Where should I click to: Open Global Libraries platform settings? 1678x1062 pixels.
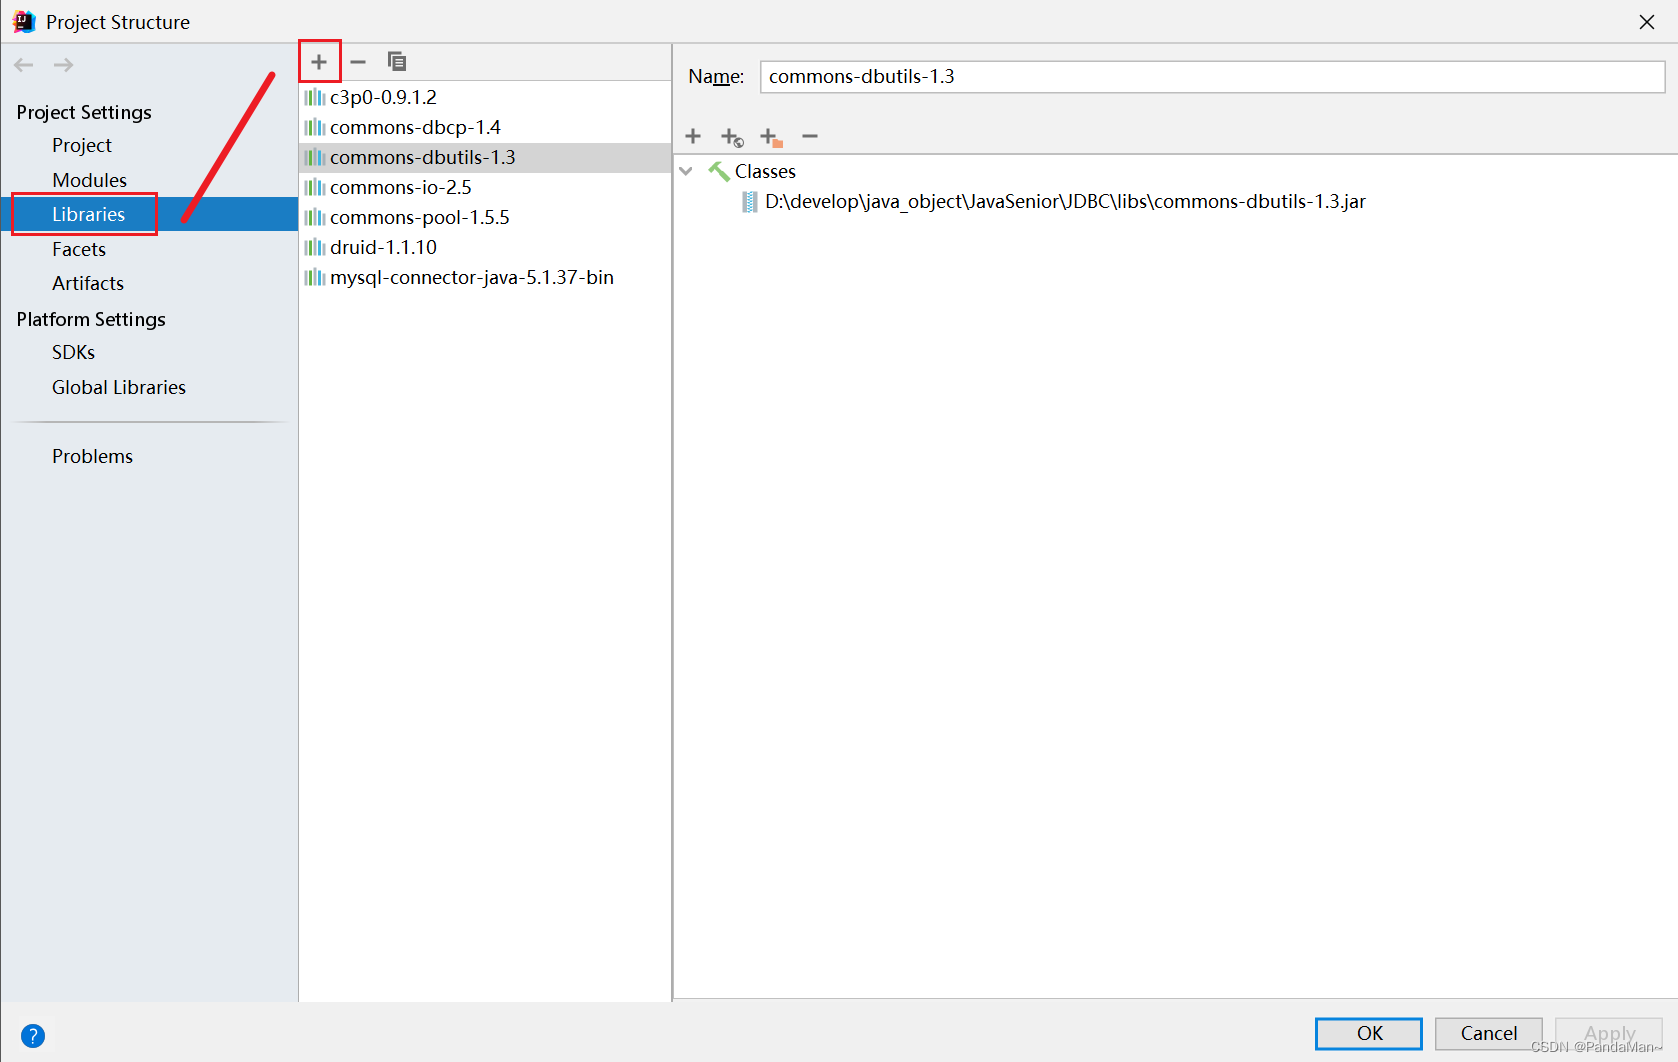click(x=119, y=387)
